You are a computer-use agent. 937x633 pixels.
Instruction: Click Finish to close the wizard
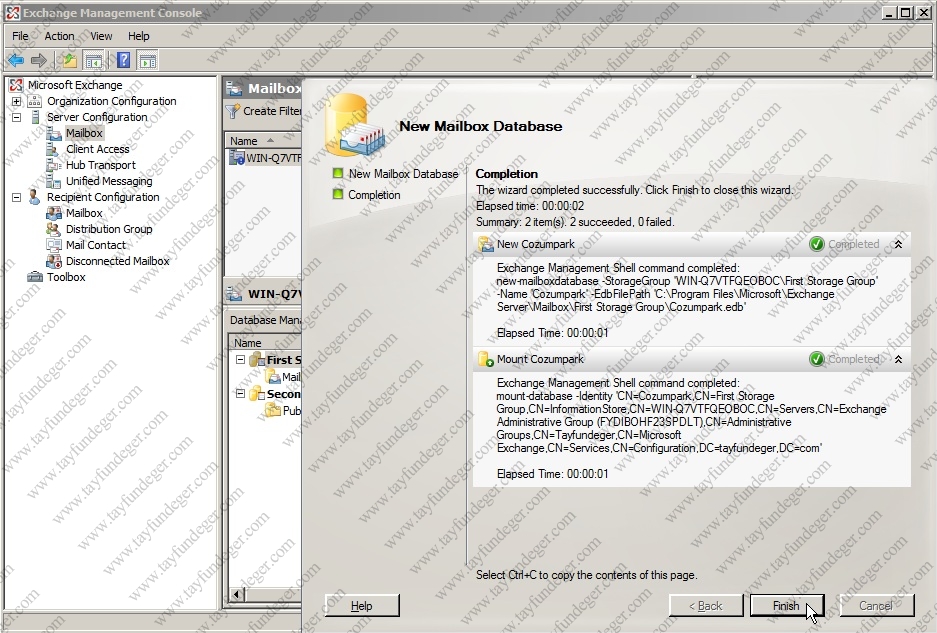pos(786,606)
